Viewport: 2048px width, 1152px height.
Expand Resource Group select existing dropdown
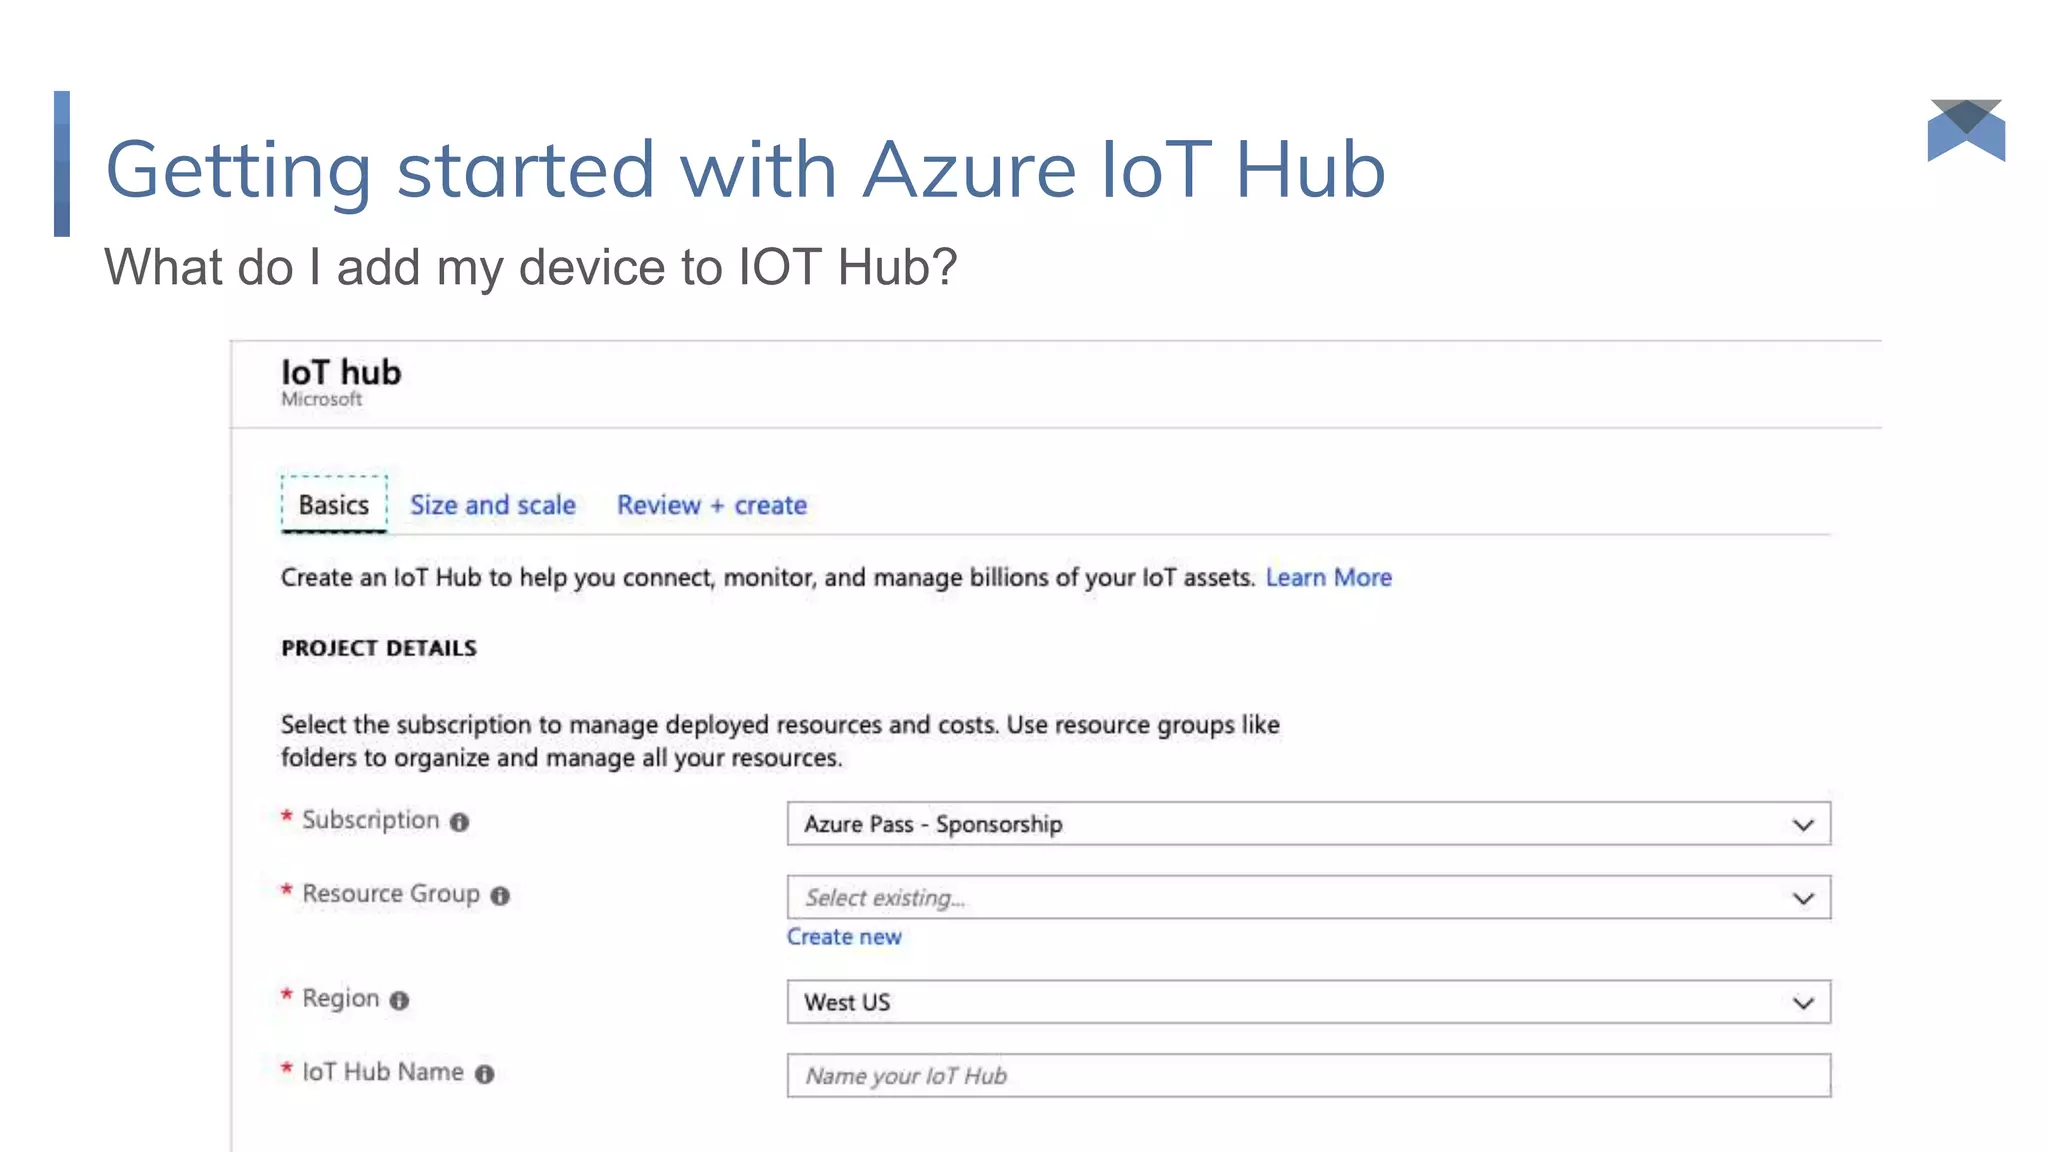(x=1309, y=897)
